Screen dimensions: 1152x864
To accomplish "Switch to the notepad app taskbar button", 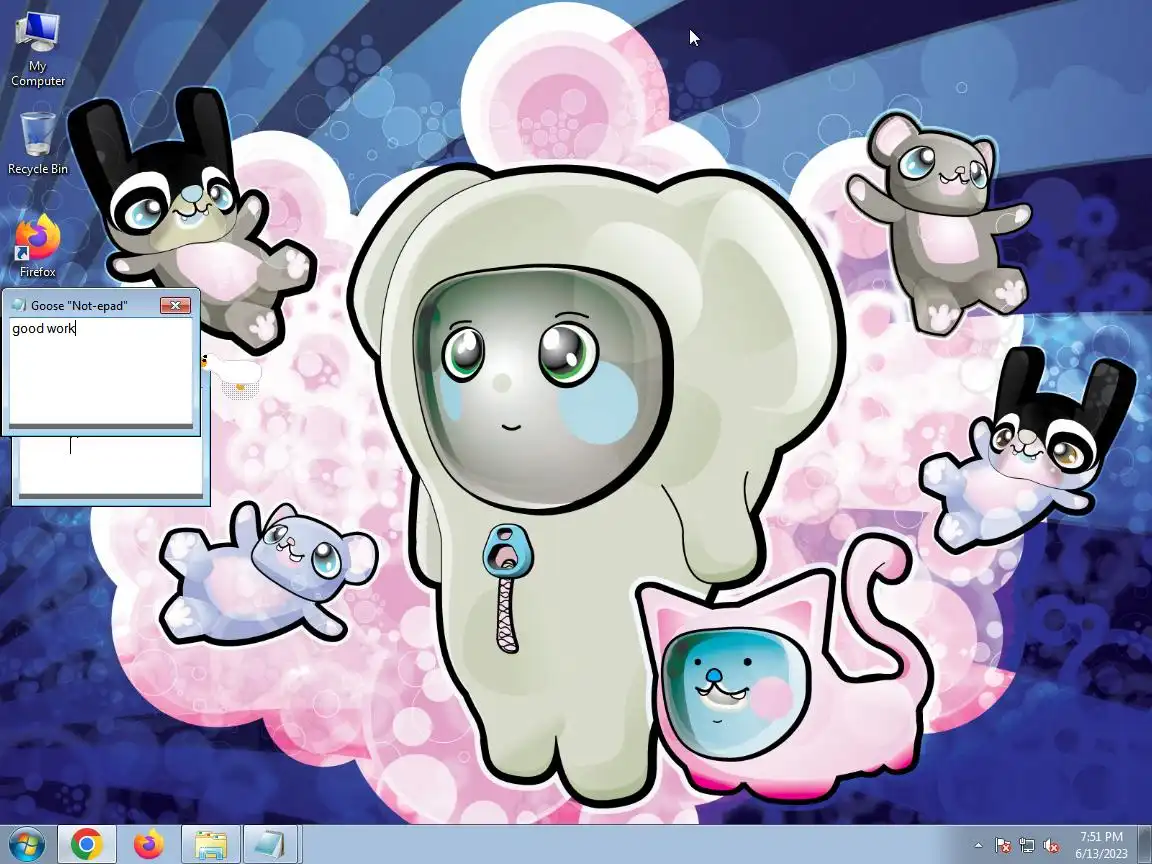I will click(x=270, y=844).
